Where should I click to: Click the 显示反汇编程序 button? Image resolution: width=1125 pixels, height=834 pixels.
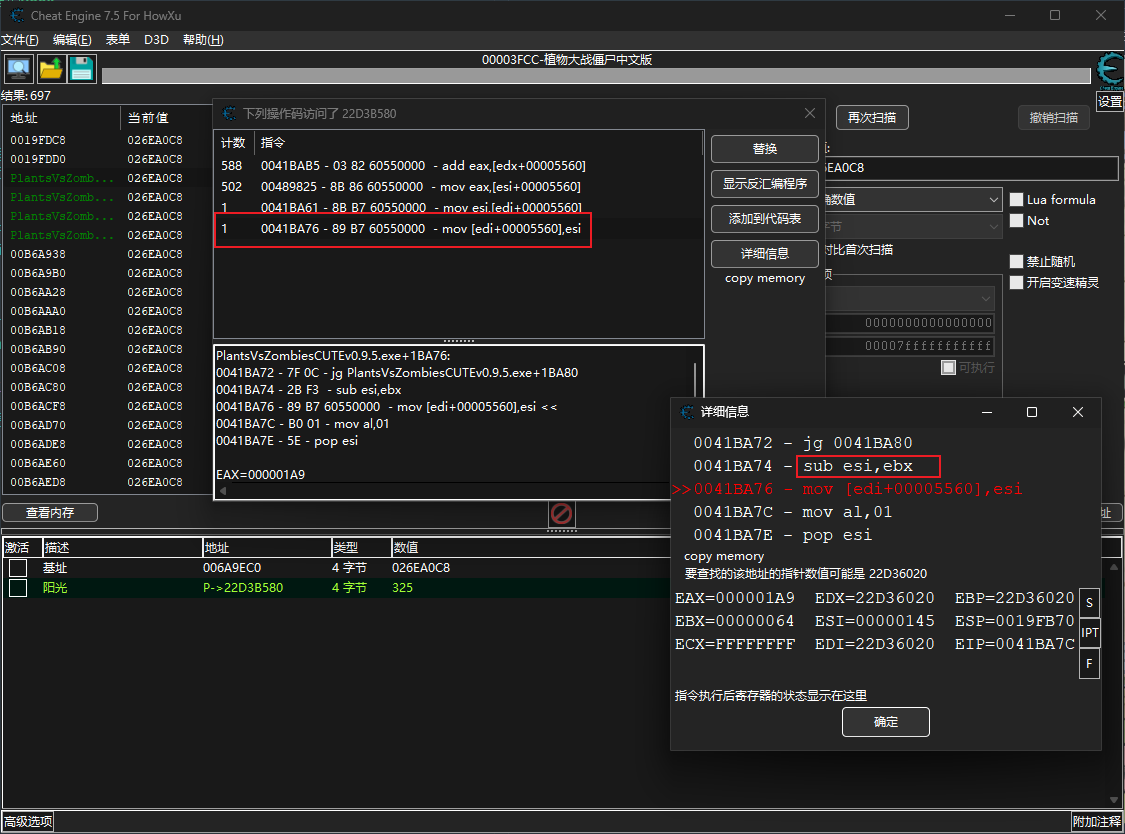point(765,184)
